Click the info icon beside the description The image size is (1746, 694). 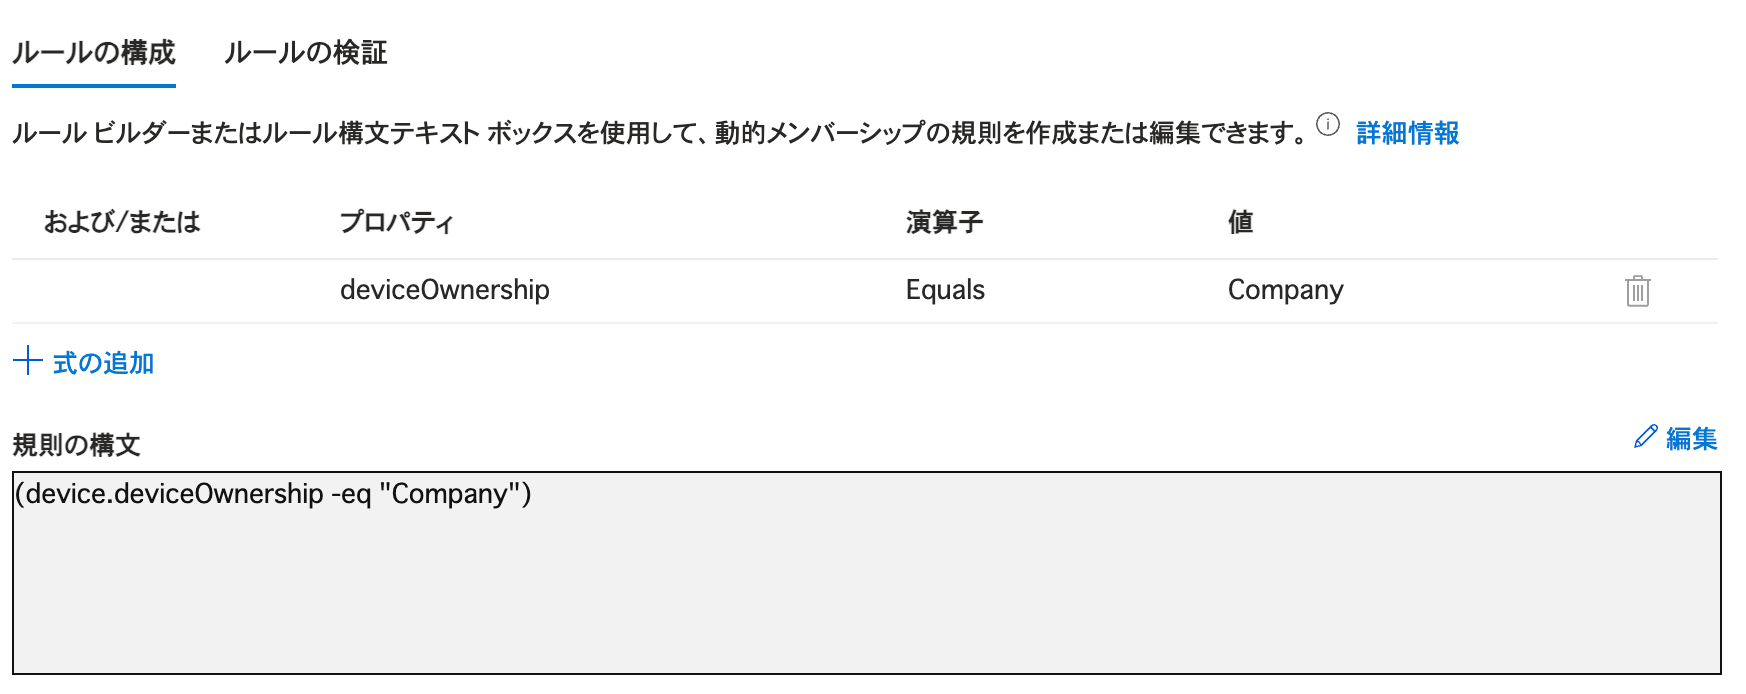tap(1327, 125)
